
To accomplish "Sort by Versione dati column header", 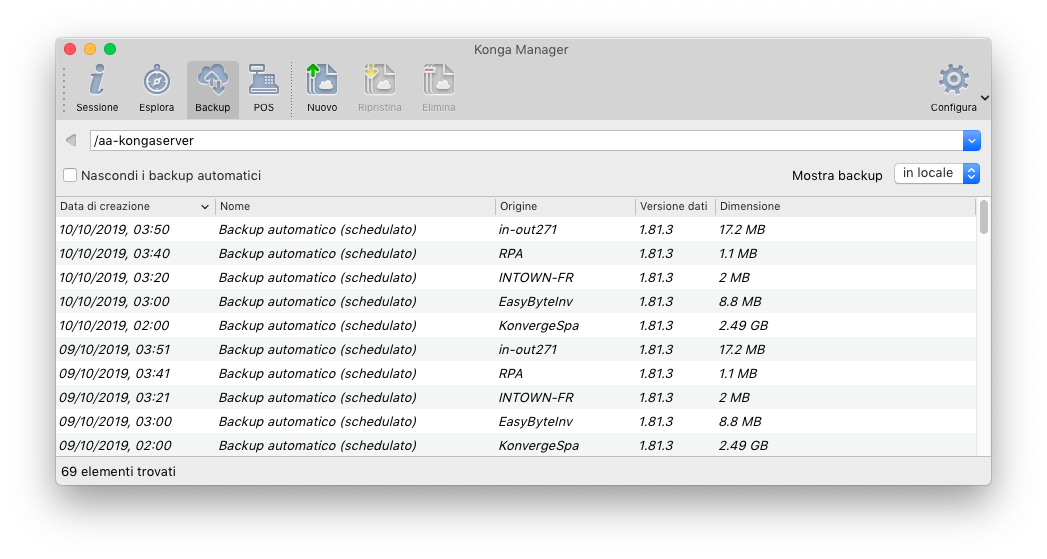I will [675, 206].
